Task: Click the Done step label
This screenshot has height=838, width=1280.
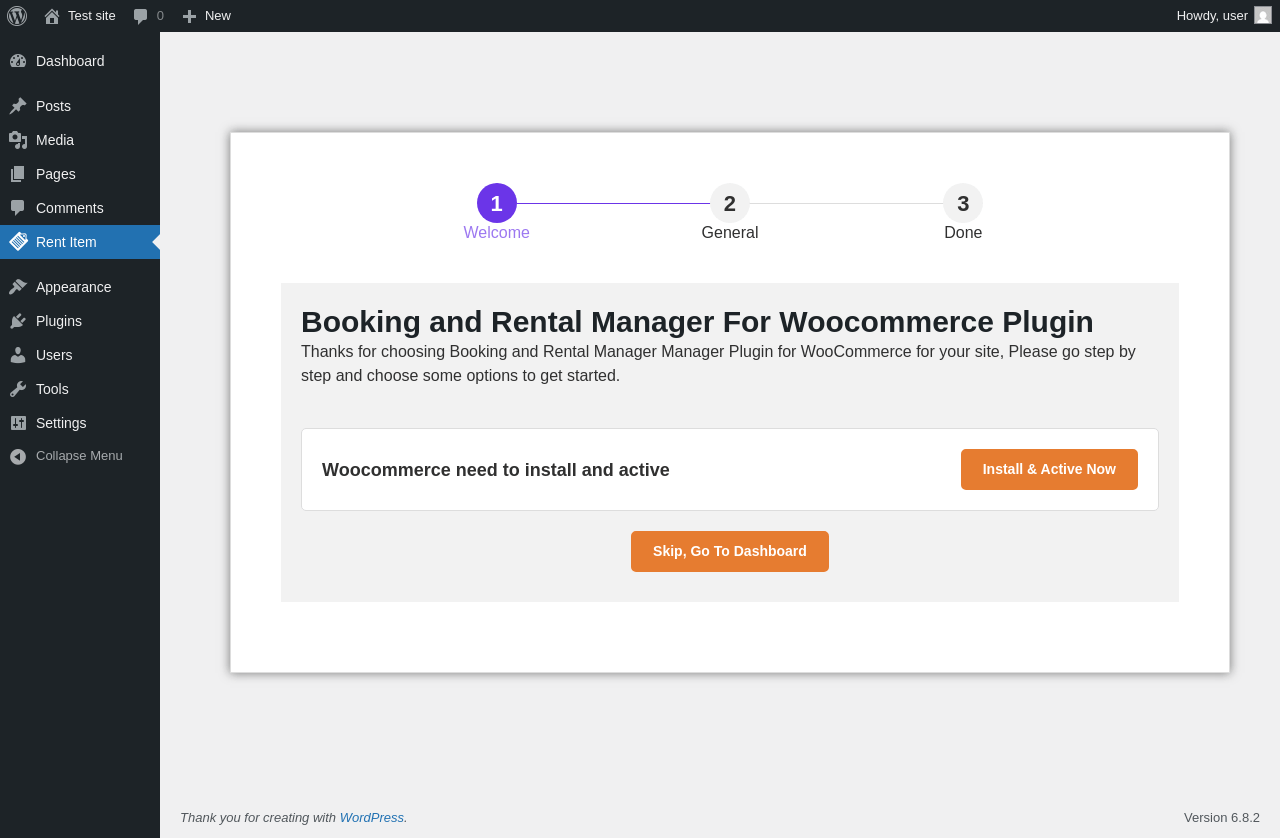Action: point(963,233)
